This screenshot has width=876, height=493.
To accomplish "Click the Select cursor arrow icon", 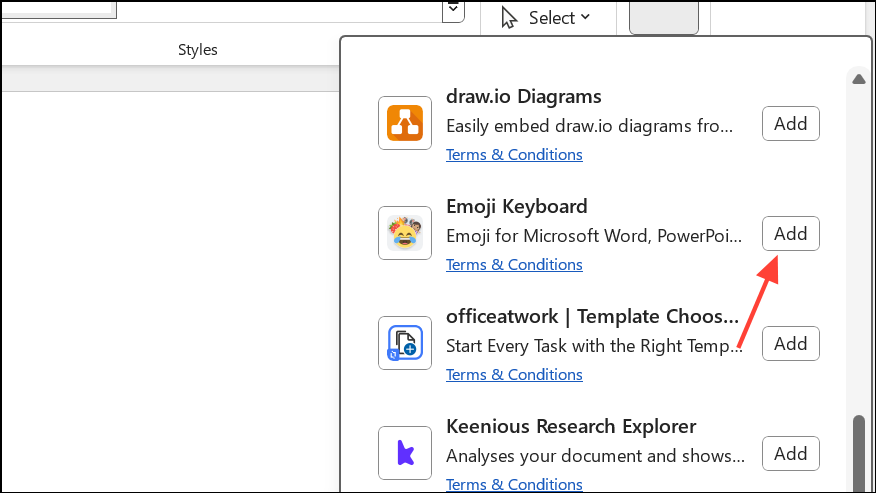I will (508, 17).
